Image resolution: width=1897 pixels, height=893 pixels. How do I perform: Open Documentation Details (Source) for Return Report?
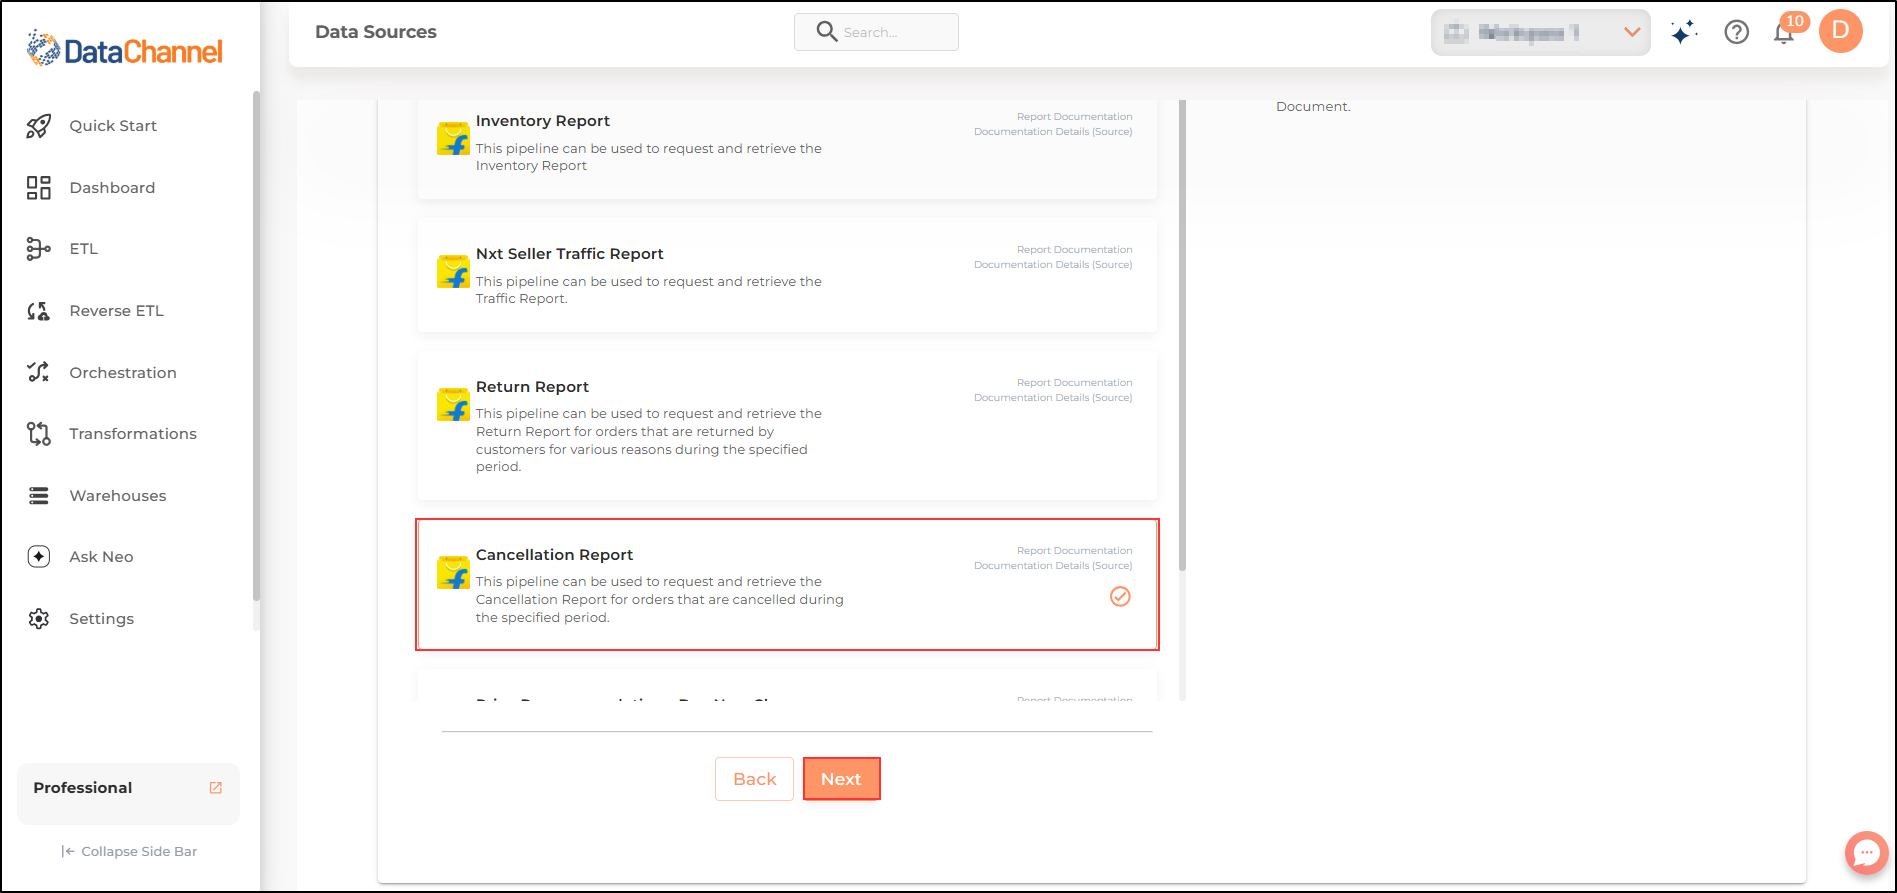pyautogui.click(x=1053, y=398)
